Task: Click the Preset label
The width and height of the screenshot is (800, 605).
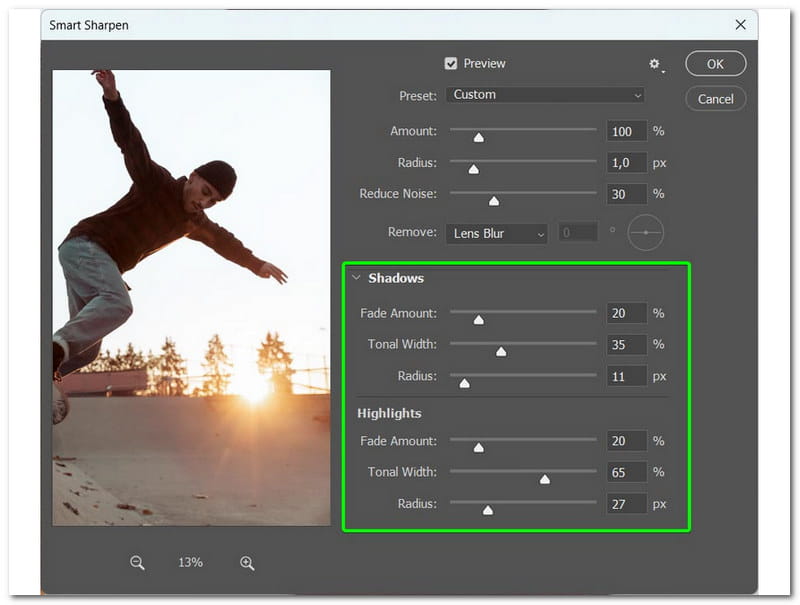Action: [x=418, y=96]
